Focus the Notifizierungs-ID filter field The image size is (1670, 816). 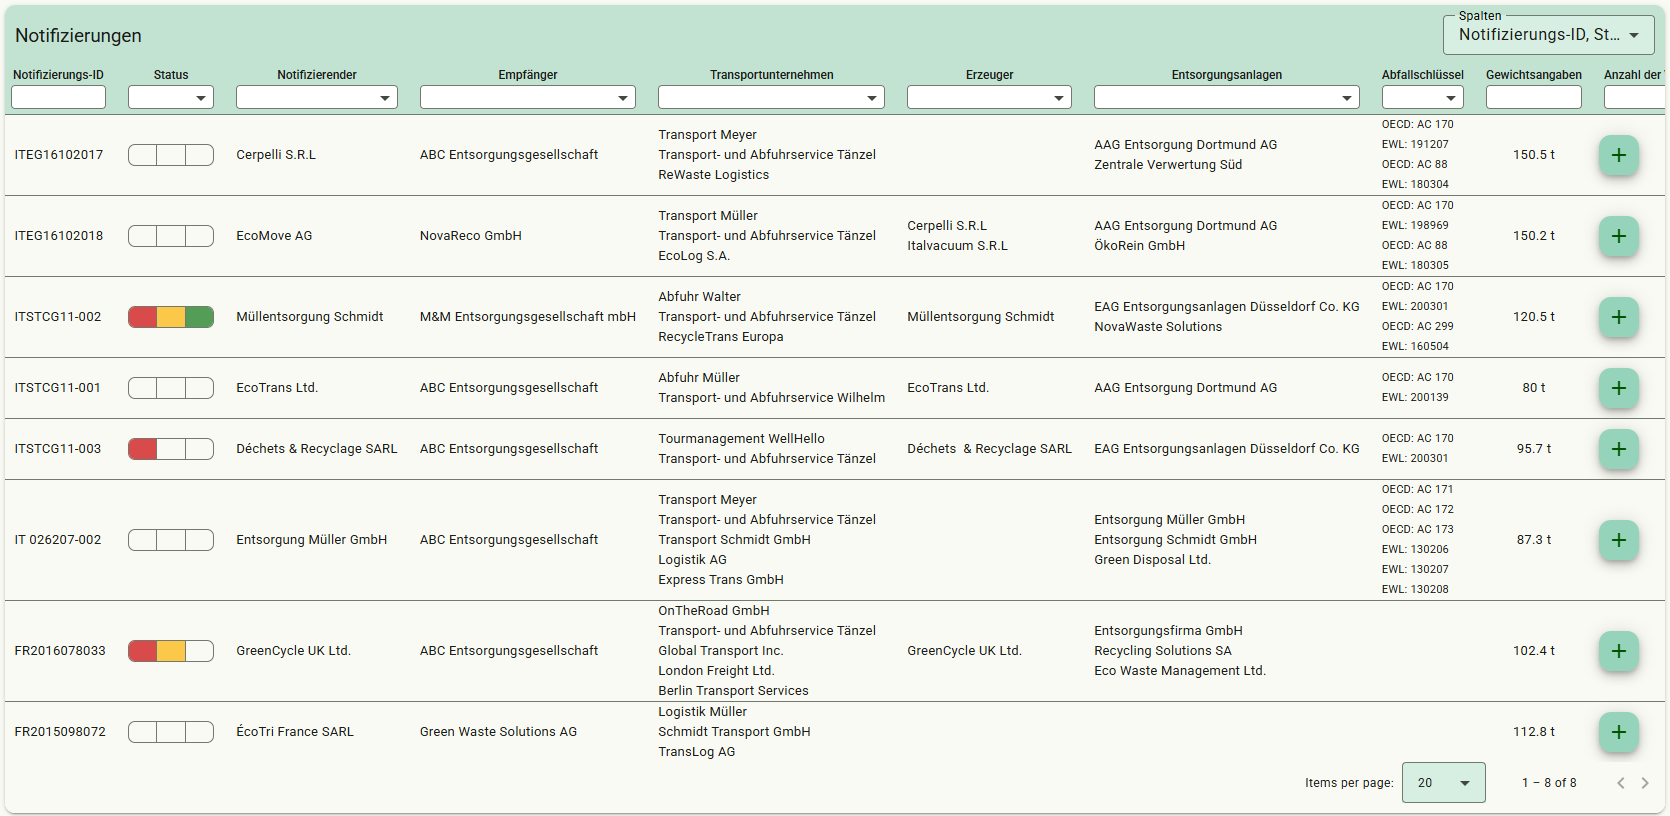click(x=58, y=97)
